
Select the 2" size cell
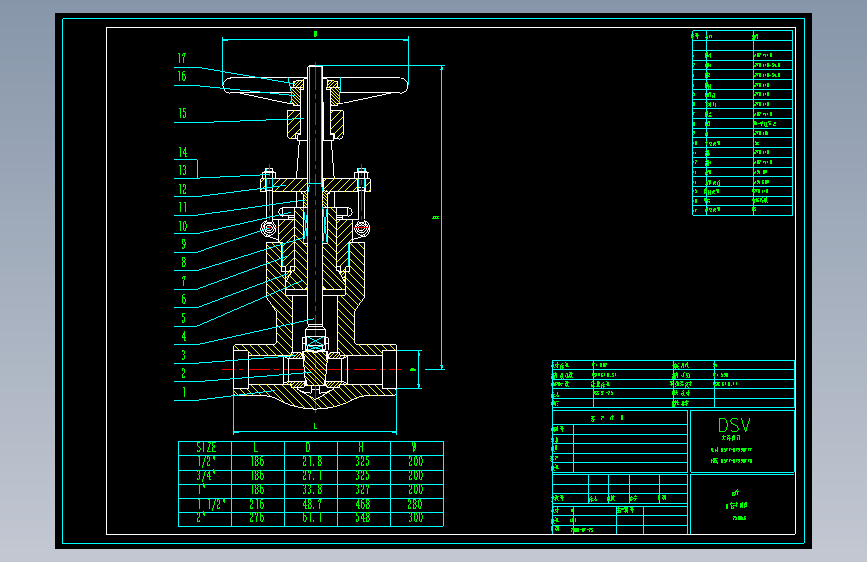coord(201,518)
